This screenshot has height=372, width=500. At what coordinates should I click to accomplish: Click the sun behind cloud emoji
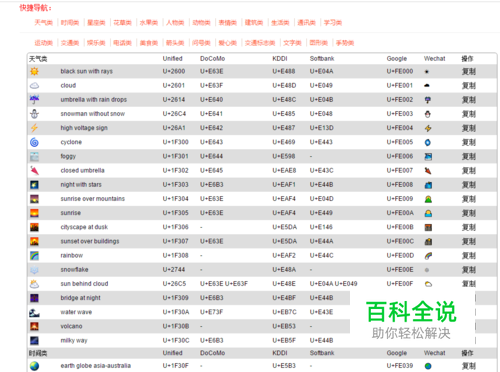(34, 284)
